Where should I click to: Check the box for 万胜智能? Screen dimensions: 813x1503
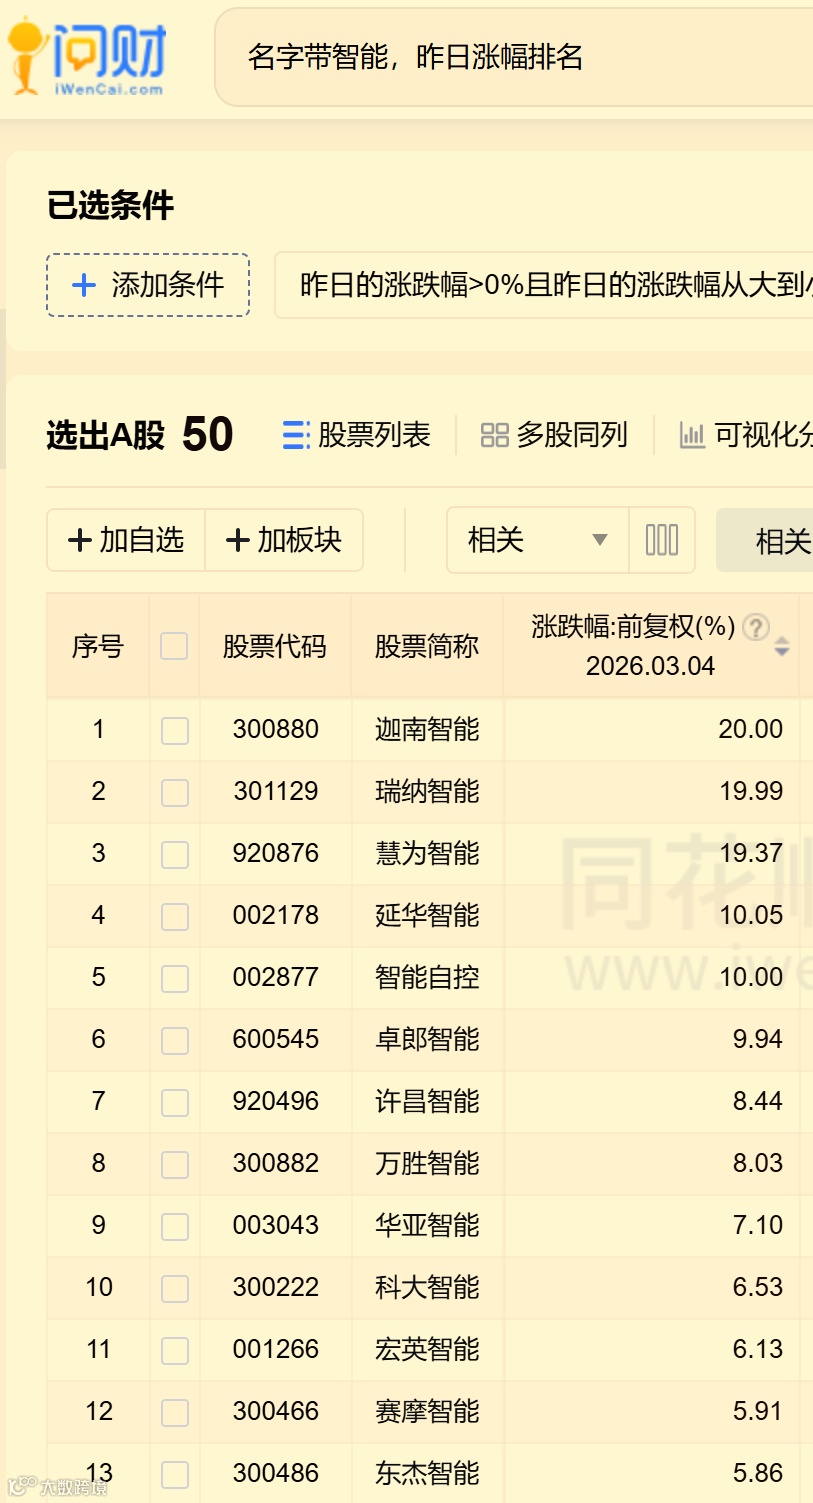pyautogui.click(x=175, y=1165)
